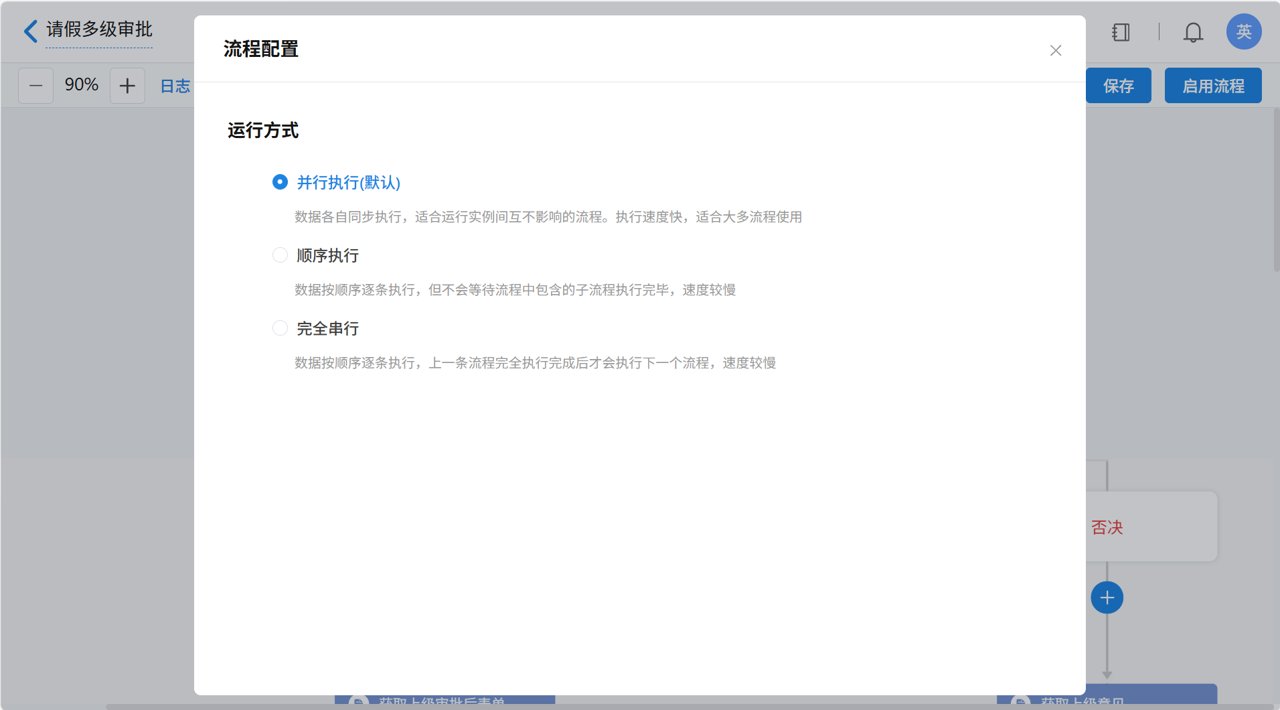Image resolution: width=1280 pixels, height=710 pixels.
Task: Open the notification bell
Action: click(x=1193, y=32)
